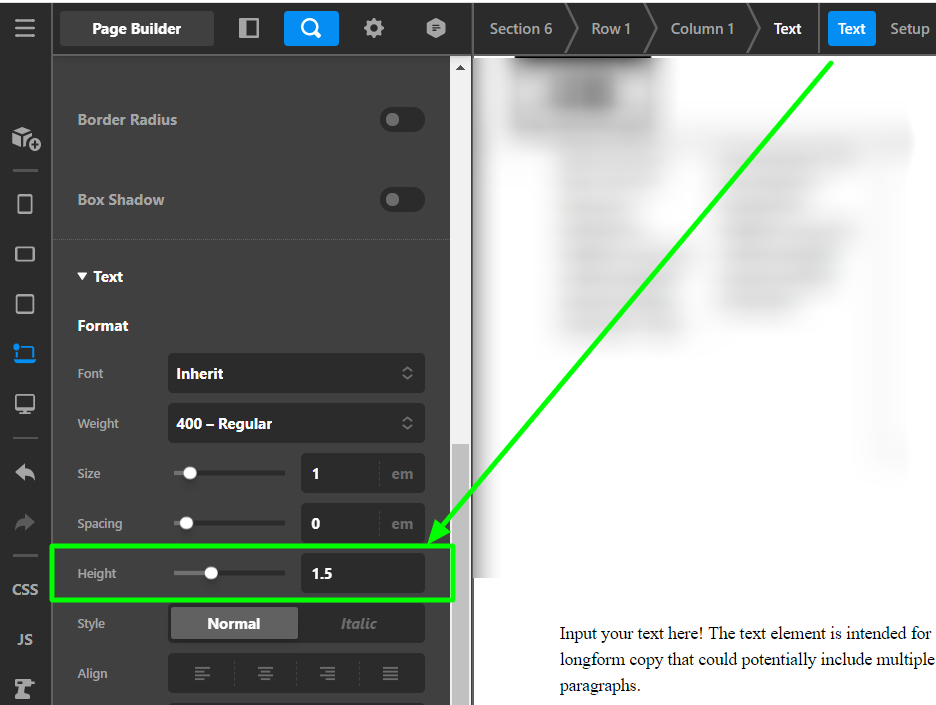The image size is (936, 705).
Task: Click the Border Radius label
Action: click(127, 119)
